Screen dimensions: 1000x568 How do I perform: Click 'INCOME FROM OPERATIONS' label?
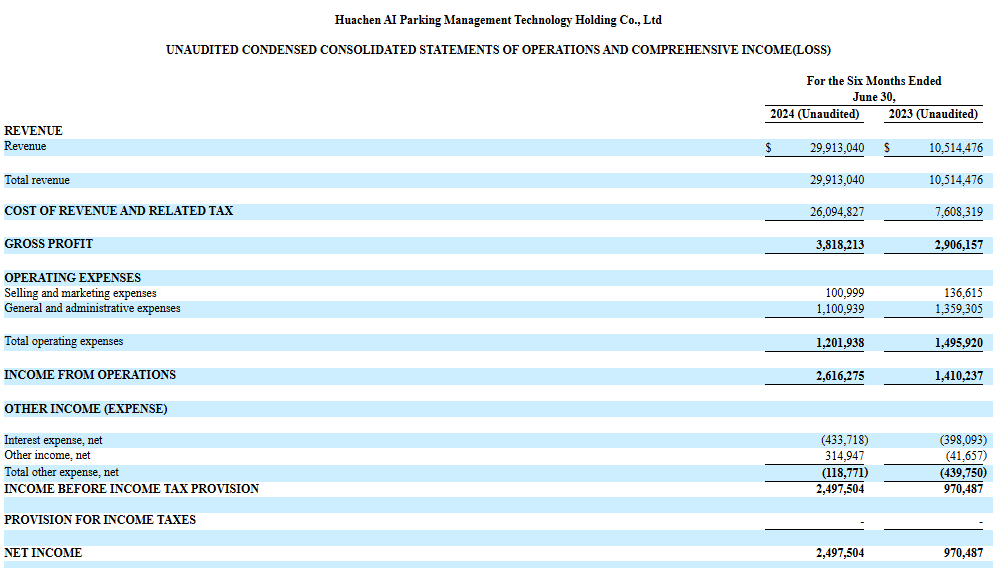90,375
